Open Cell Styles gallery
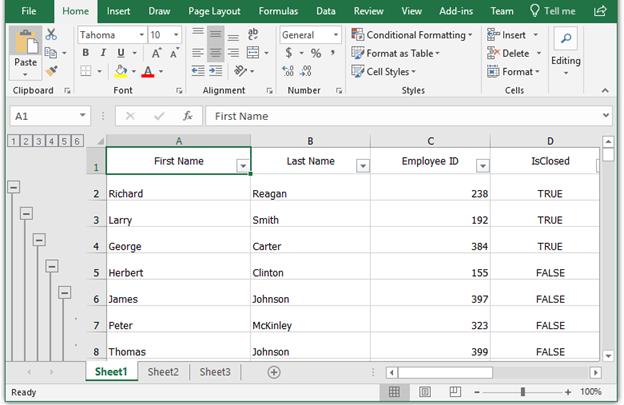The width and height of the screenshot is (624, 405). (384, 72)
